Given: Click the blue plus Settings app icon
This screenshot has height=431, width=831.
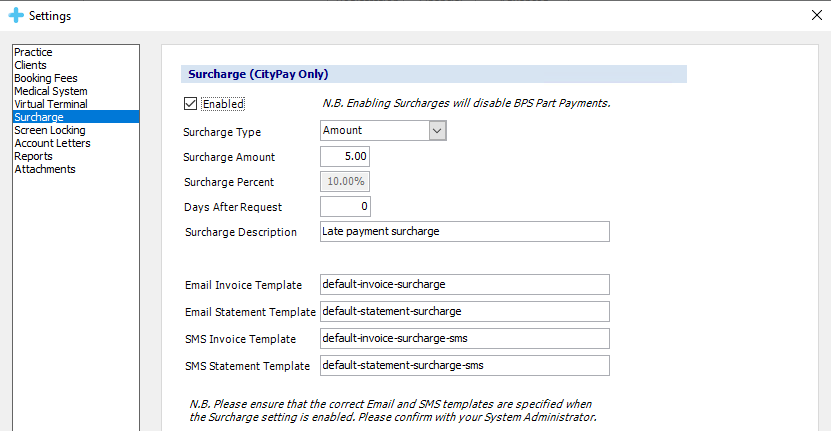Looking at the screenshot, I should 15,15.
